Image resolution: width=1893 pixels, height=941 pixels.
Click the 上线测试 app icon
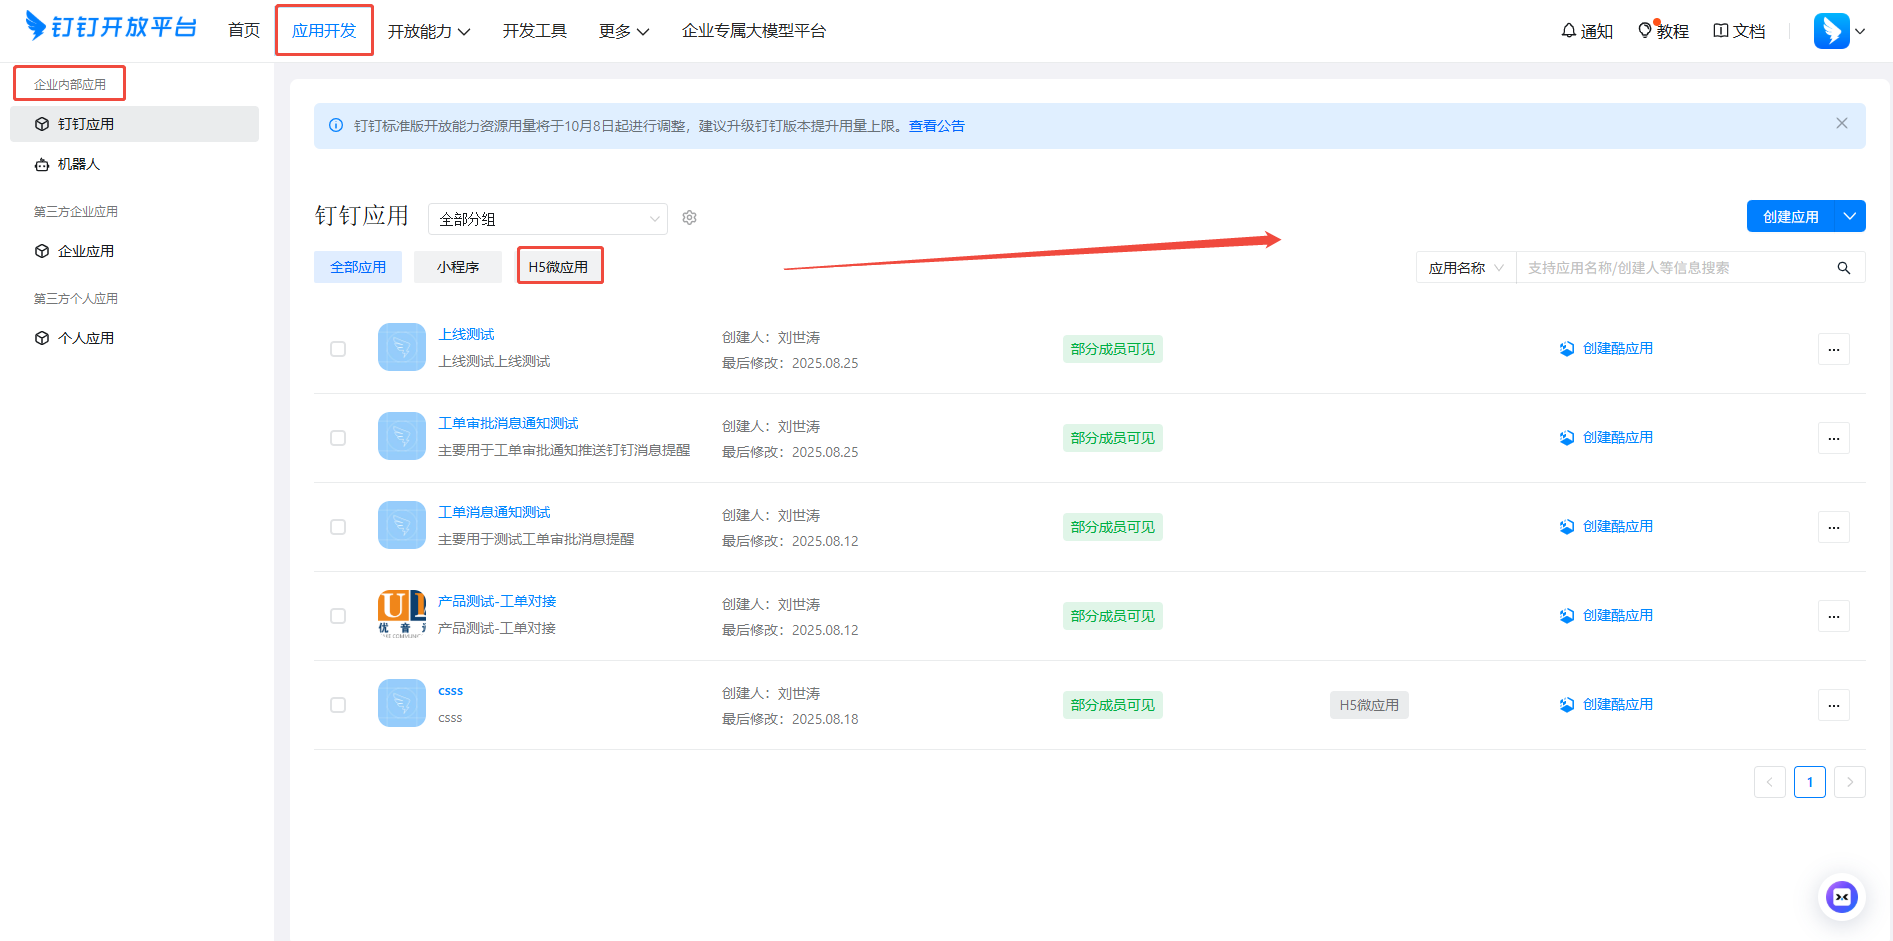pos(402,347)
